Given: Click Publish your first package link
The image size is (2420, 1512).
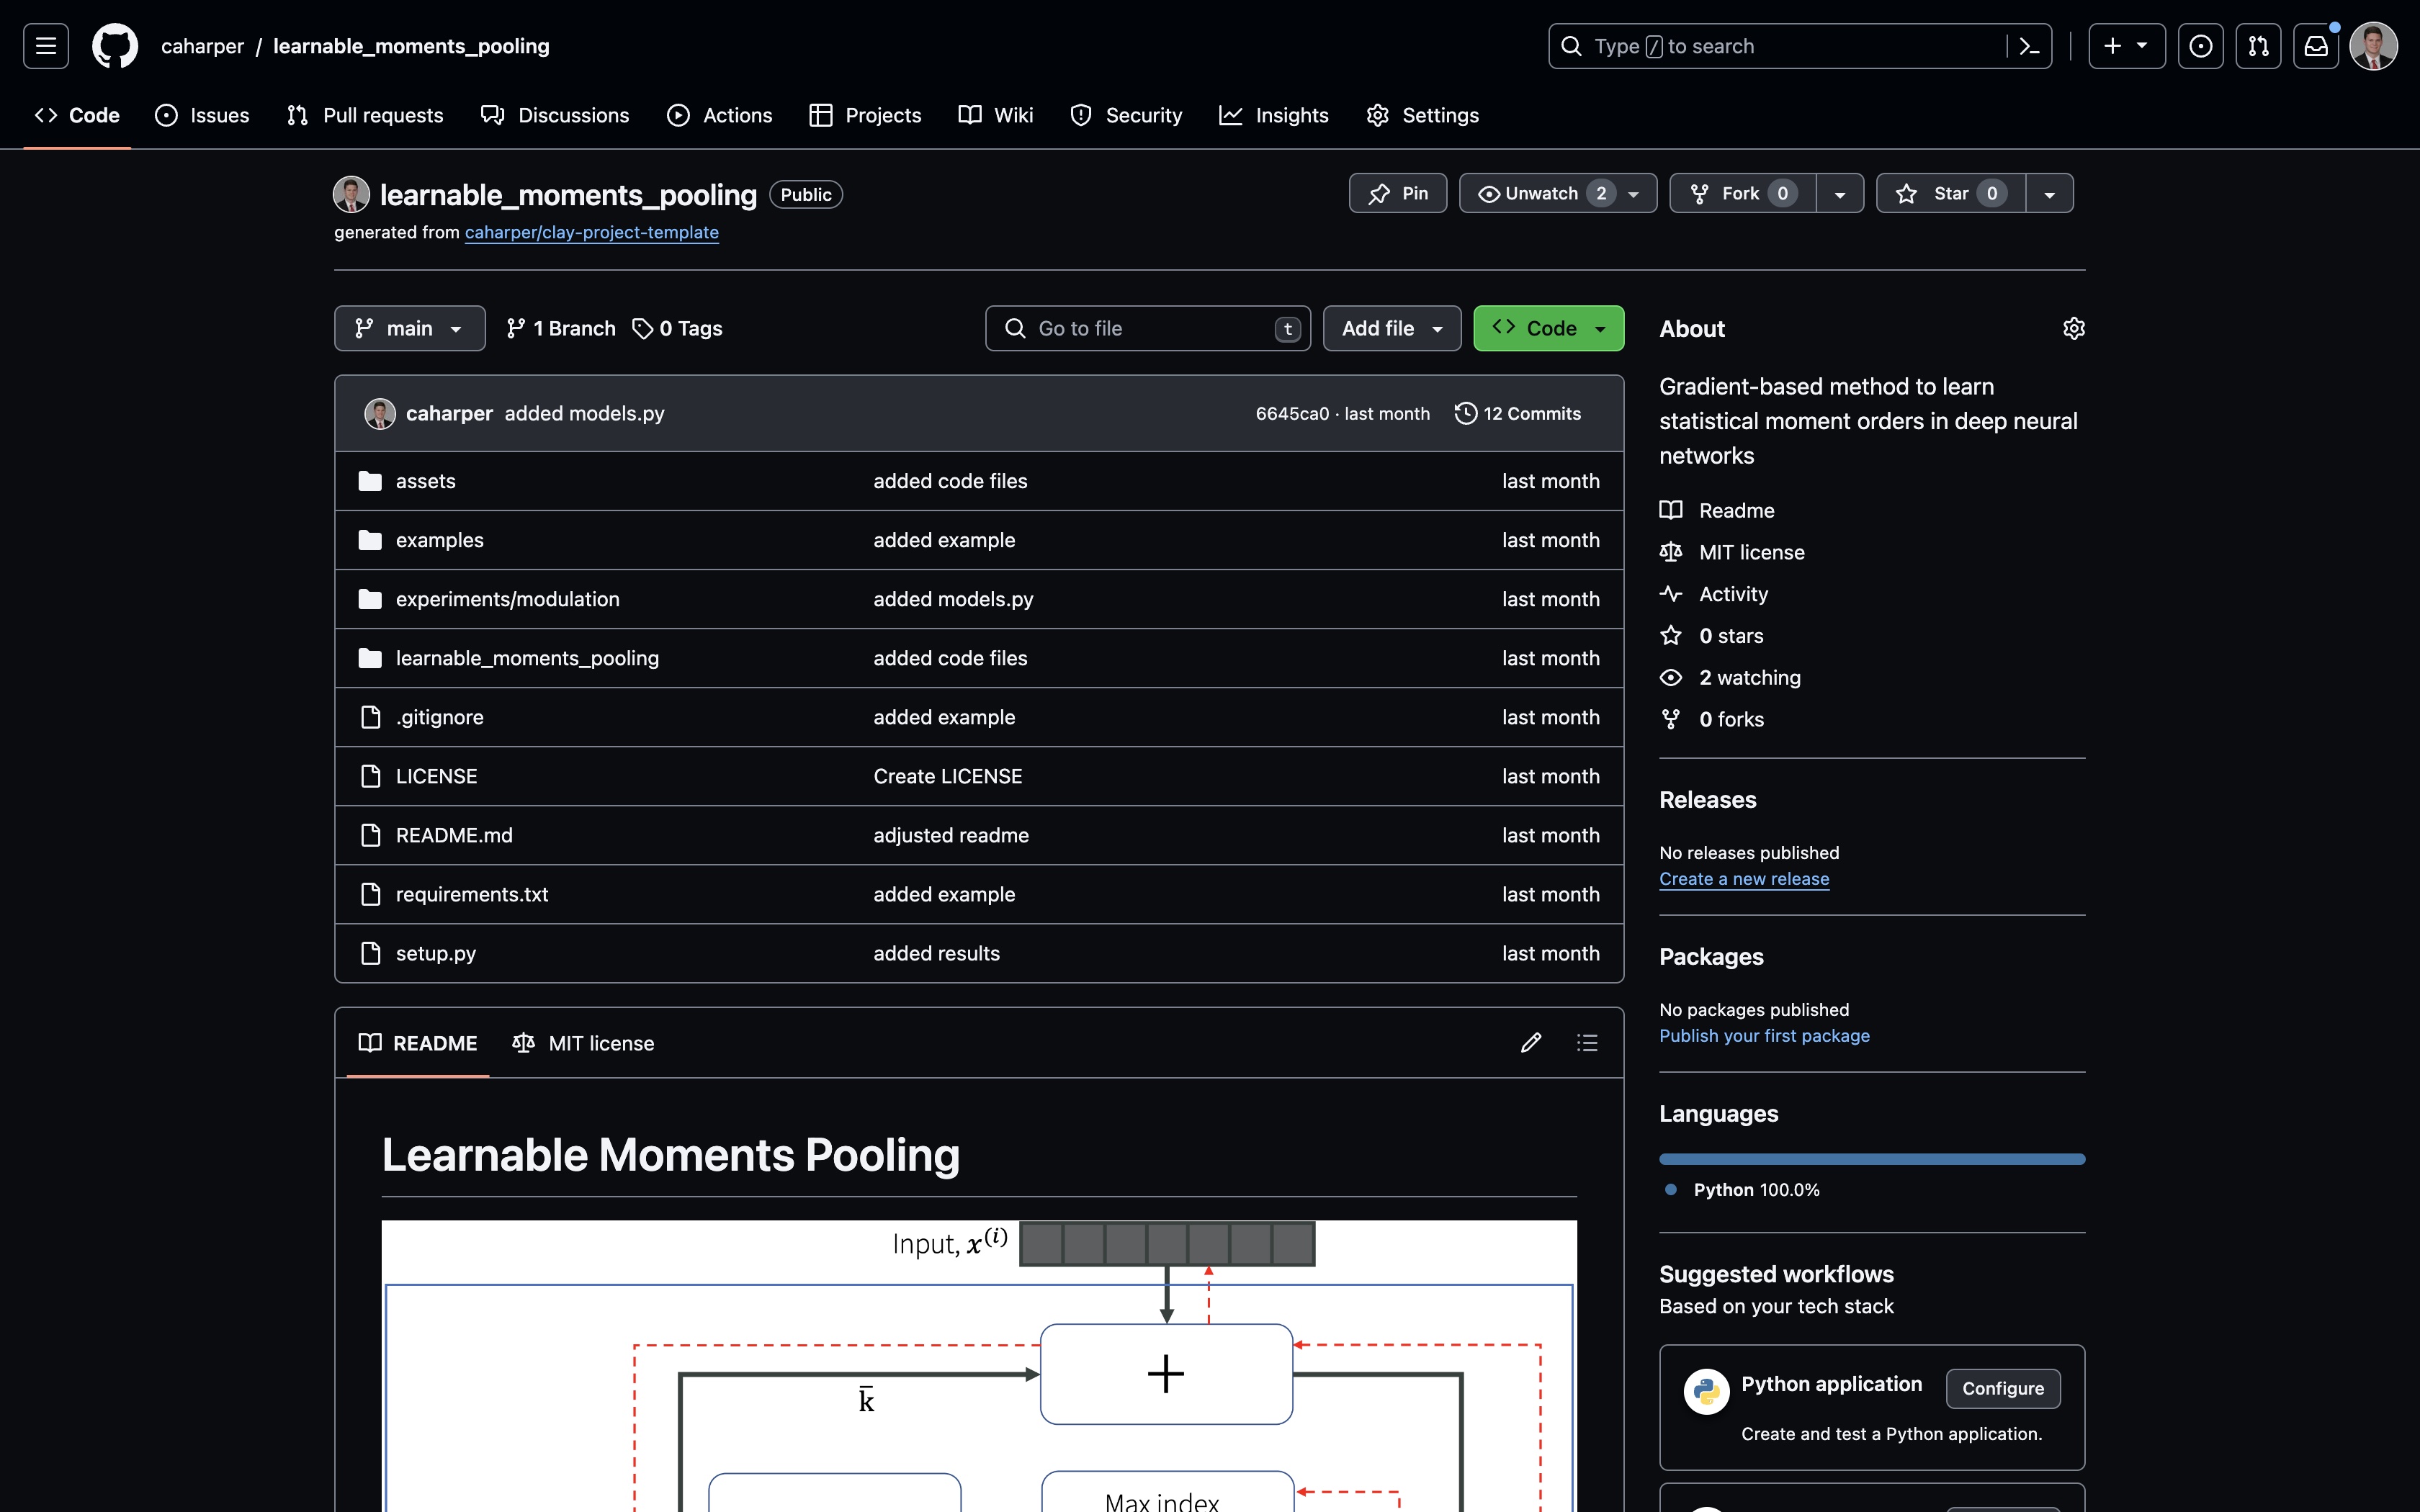Looking at the screenshot, I should (x=1764, y=1036).
